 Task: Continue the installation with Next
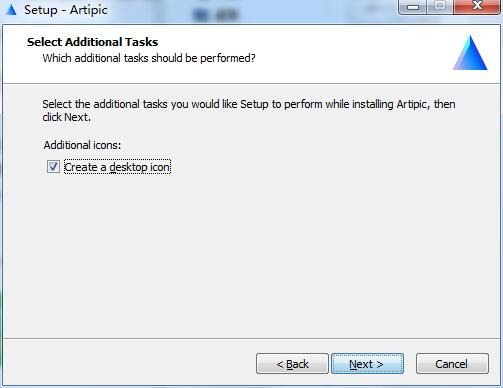pos(367,364)
